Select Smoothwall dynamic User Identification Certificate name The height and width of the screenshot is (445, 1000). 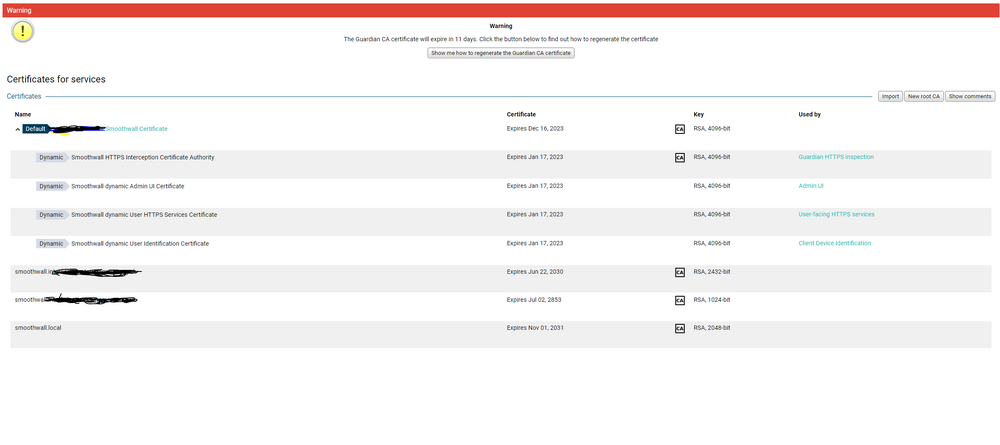click(x=140, y=244)
